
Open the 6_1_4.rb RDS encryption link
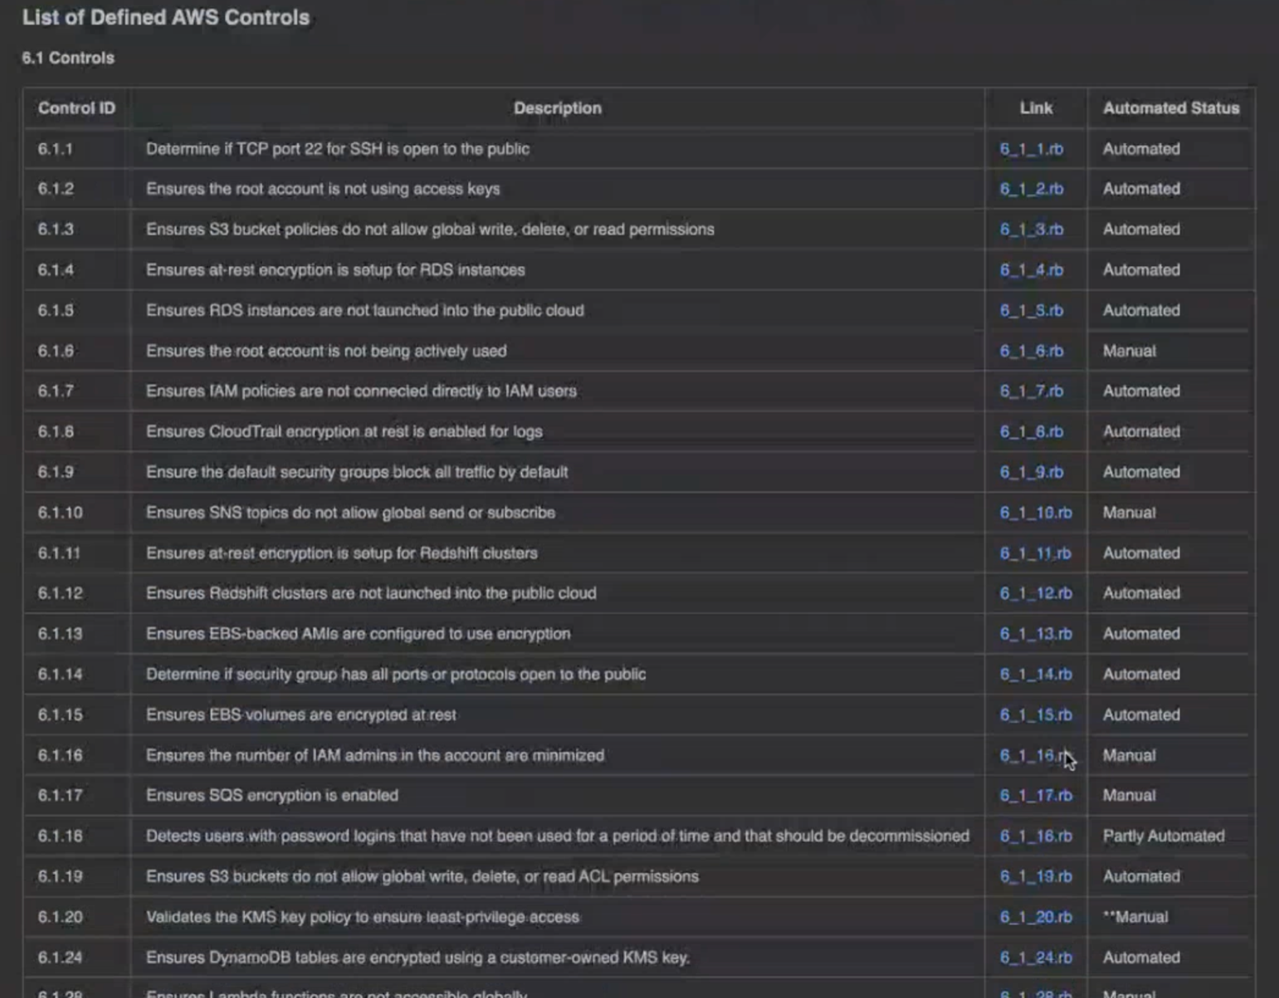pos(1031,270)
